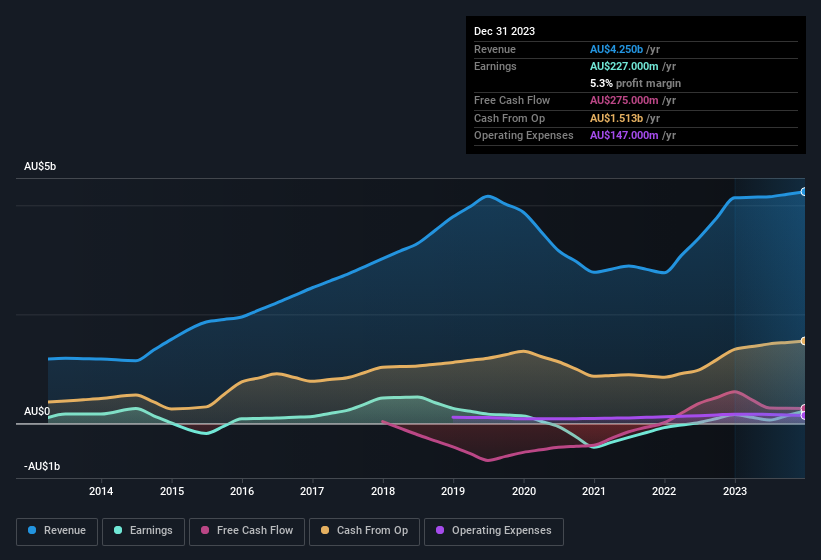Click the AU$227.000m earnings value
Image resolution: width=821 pixels, height=560 pixels.
coord(624,66)
